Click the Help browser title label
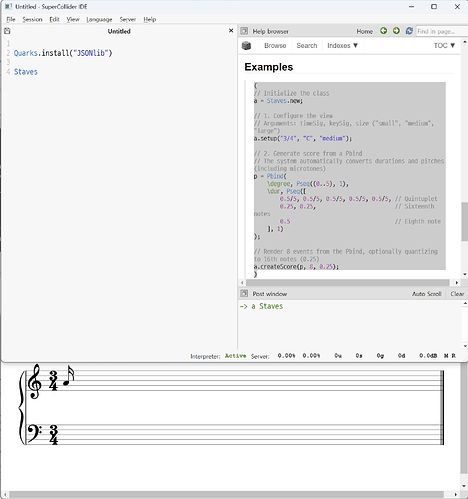The height and width of the screenshot is (499, 468). [x=271, y=31]
